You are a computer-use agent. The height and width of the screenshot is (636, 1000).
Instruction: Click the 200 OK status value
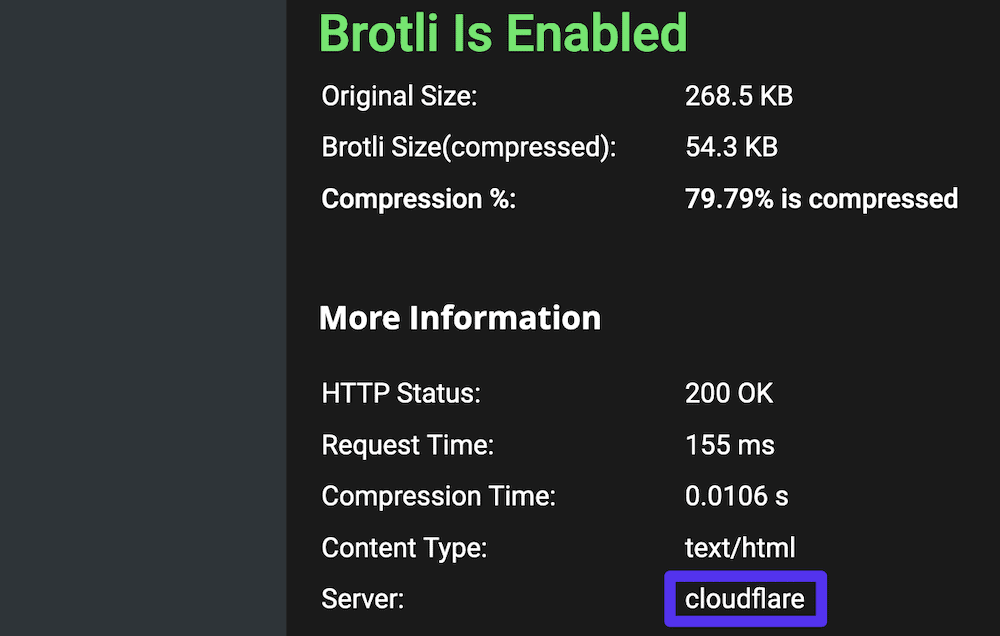click(729, 393)
